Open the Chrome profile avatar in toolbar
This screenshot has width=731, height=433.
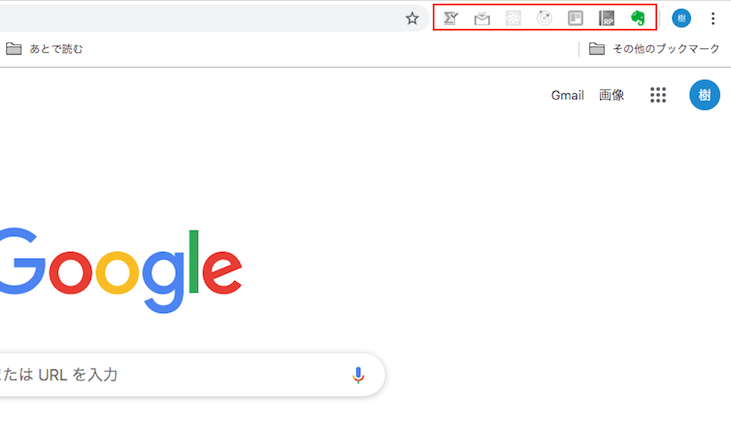pos(681,18)
